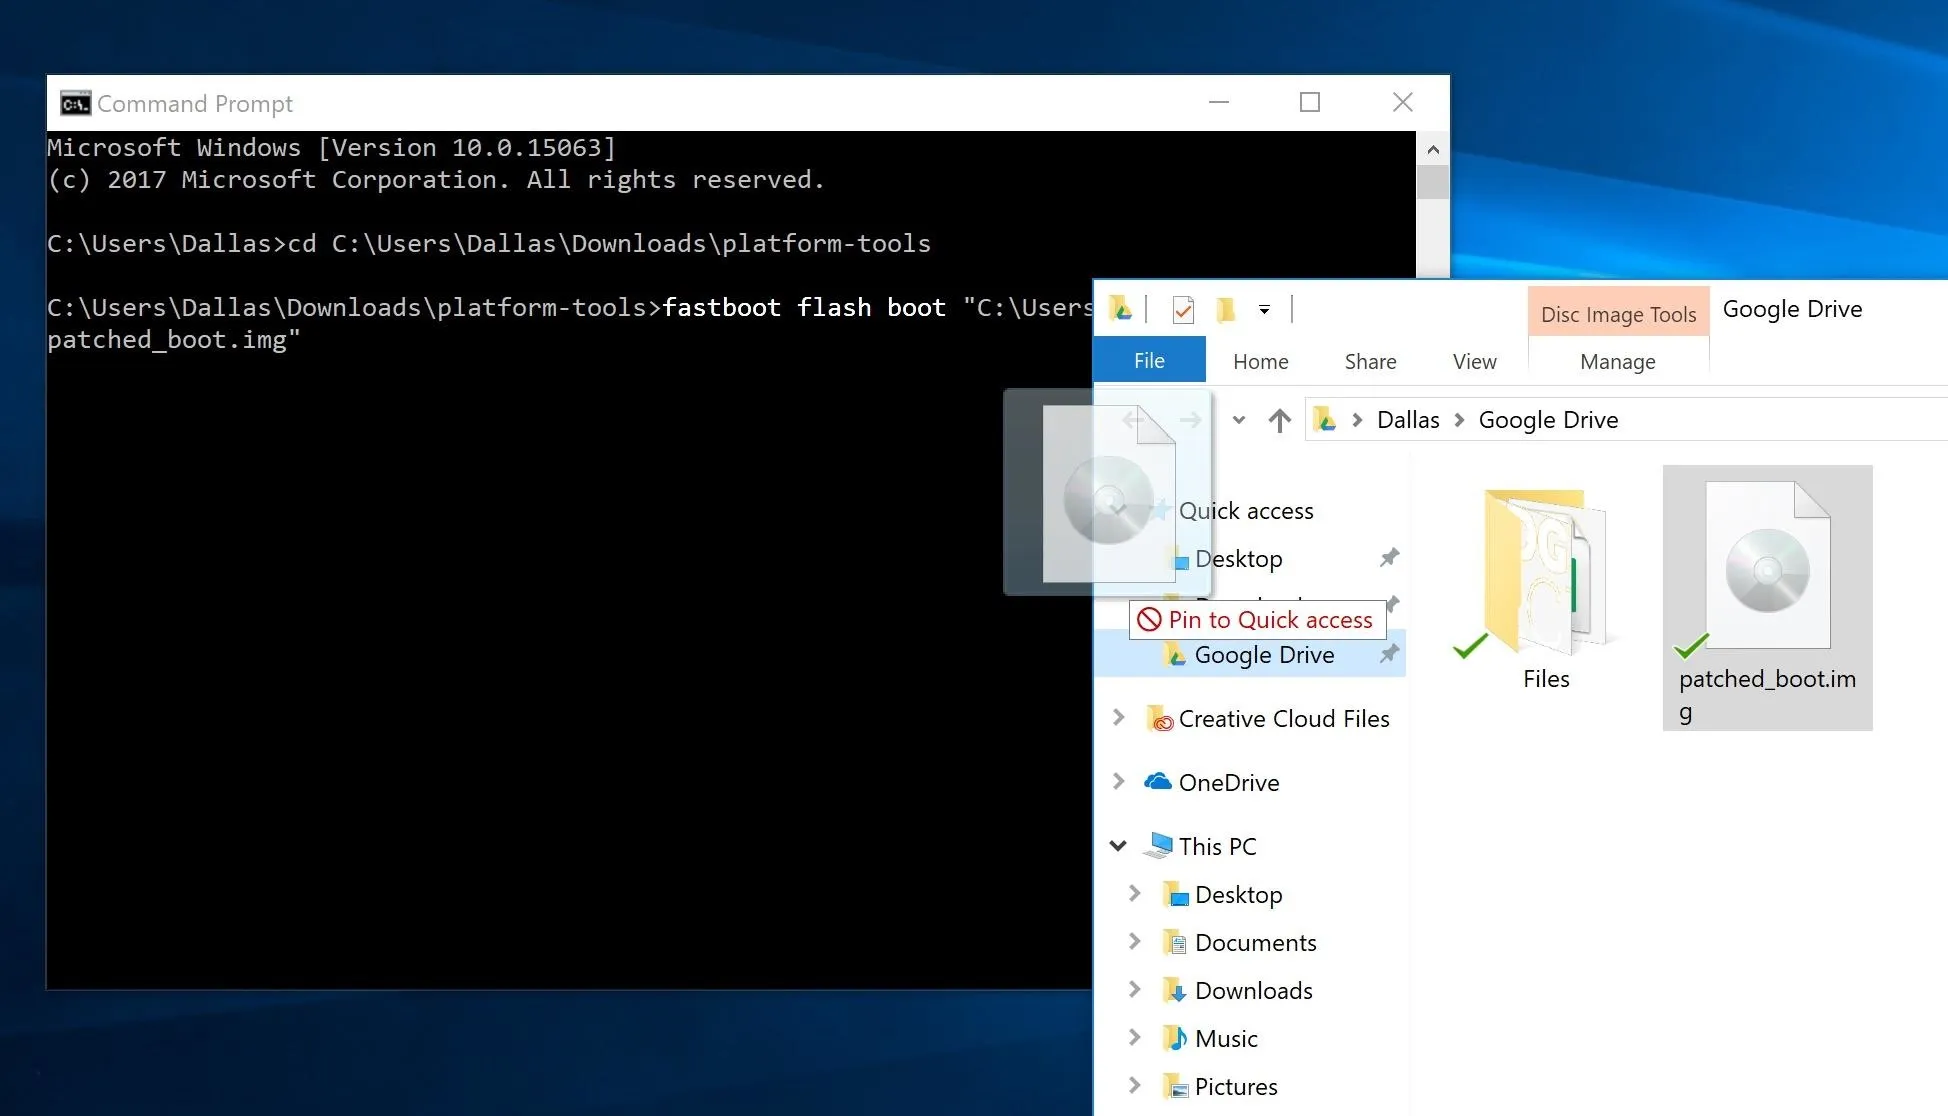
Task: Select OneDrive in the navigation pane
Action: coord(1229,783)
